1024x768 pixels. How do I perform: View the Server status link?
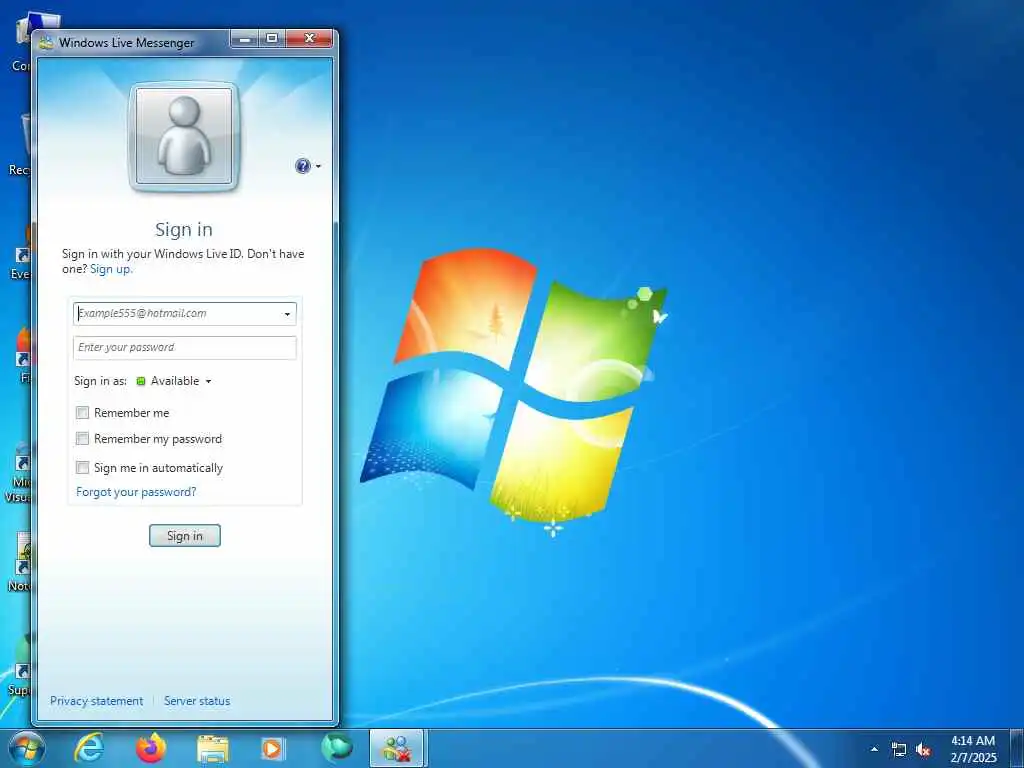pyautogui.click(x=197, y=701)
